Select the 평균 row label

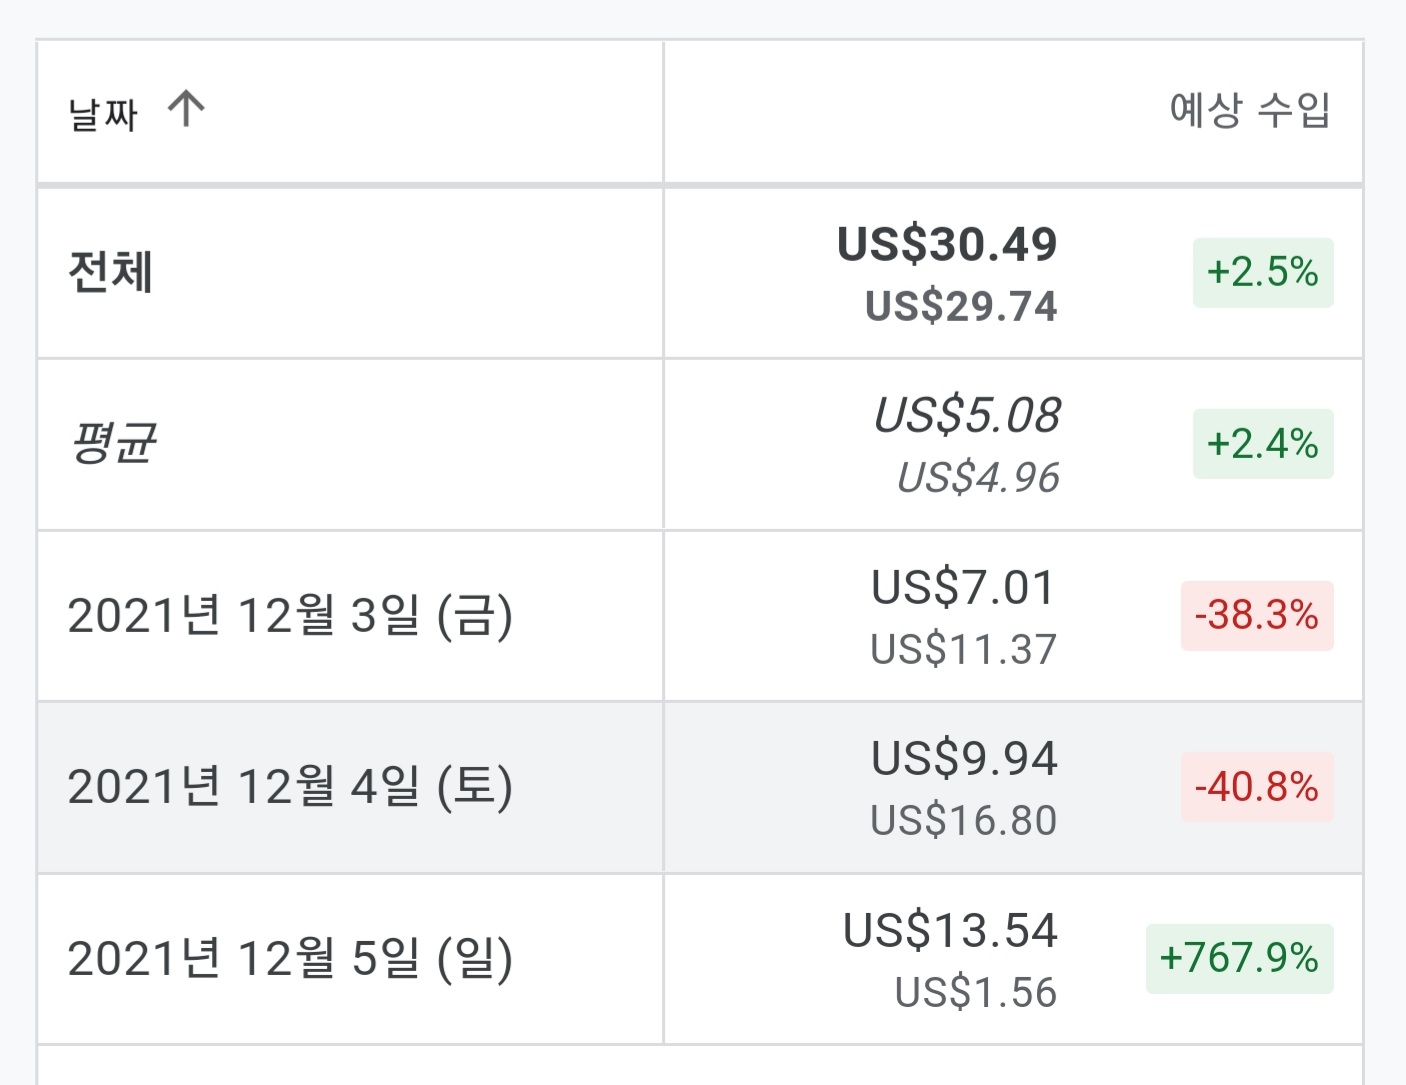coord(113,443)
